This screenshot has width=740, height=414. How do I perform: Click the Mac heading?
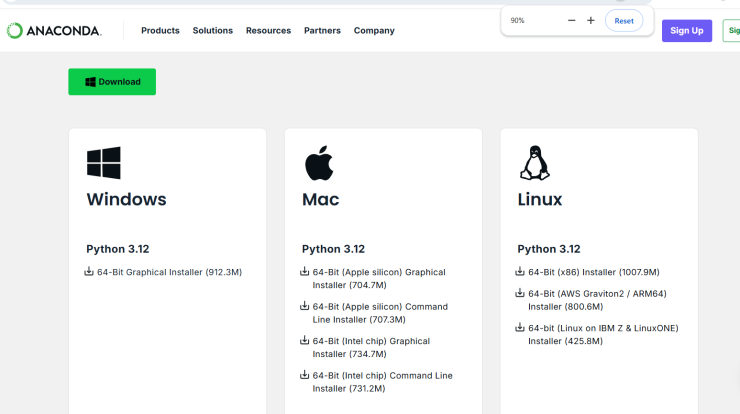click(320, 199)
